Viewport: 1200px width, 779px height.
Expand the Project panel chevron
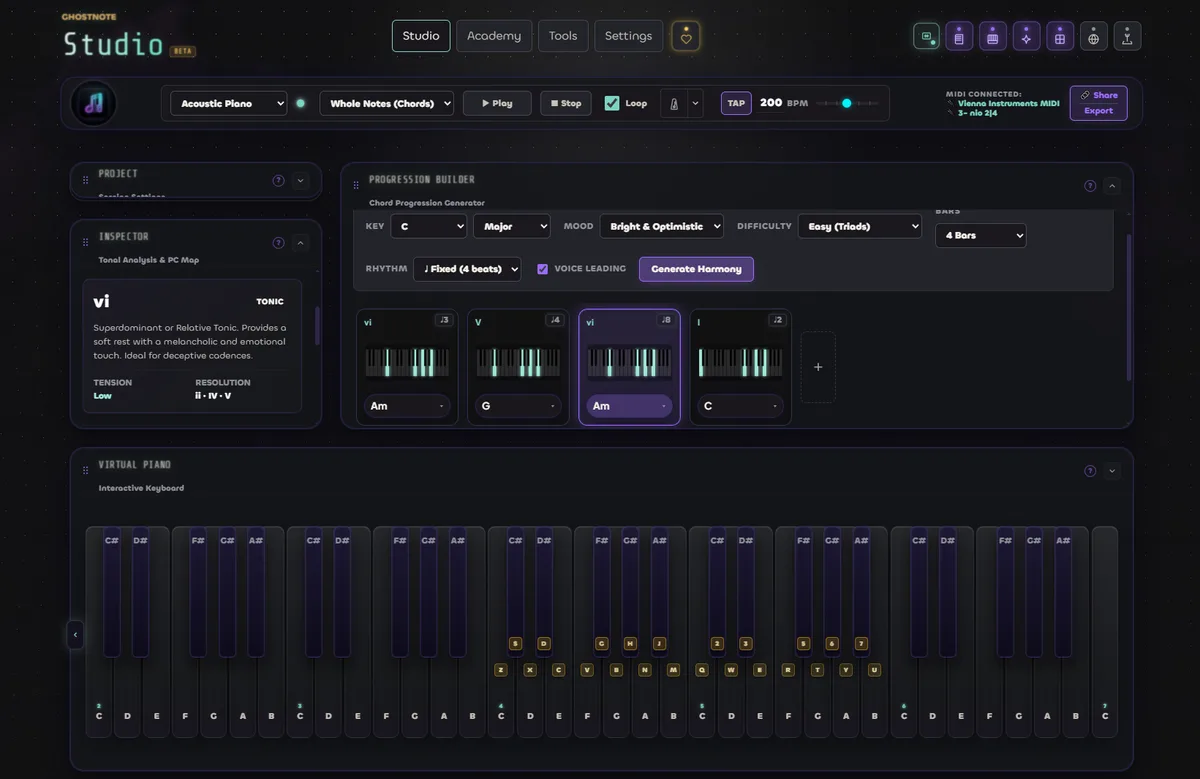pos(301,181)
